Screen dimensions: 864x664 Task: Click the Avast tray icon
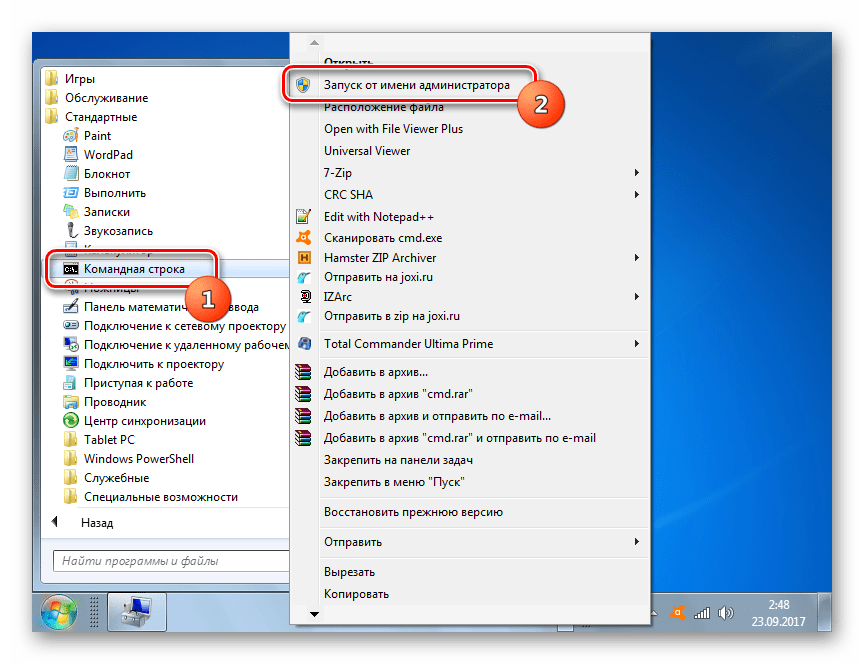(678, 613)
